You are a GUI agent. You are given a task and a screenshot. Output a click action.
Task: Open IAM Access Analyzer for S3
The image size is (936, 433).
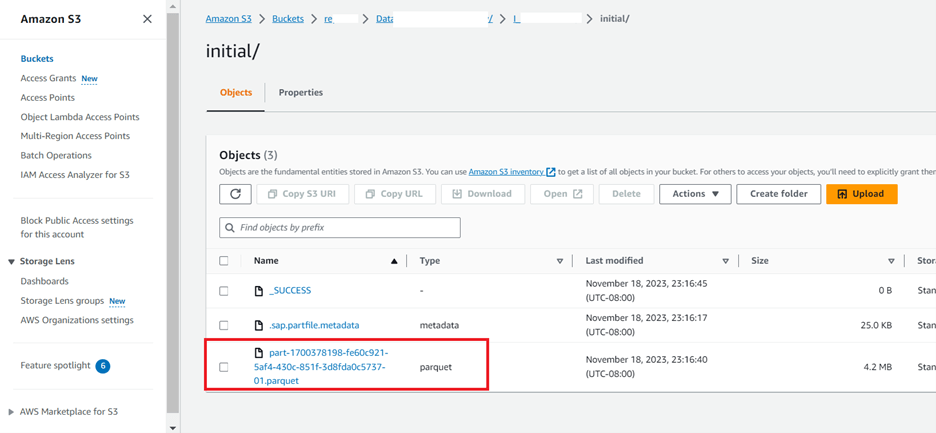[x=75, y=175]
